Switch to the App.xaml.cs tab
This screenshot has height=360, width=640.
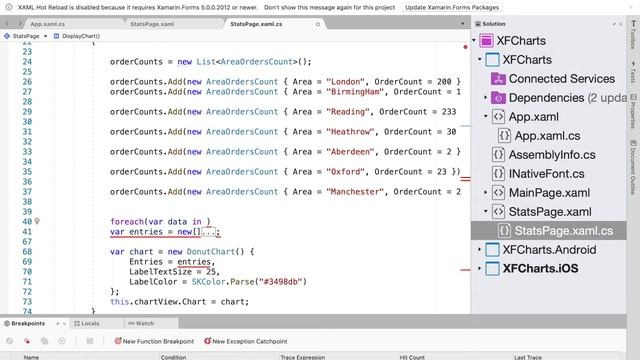48,24
